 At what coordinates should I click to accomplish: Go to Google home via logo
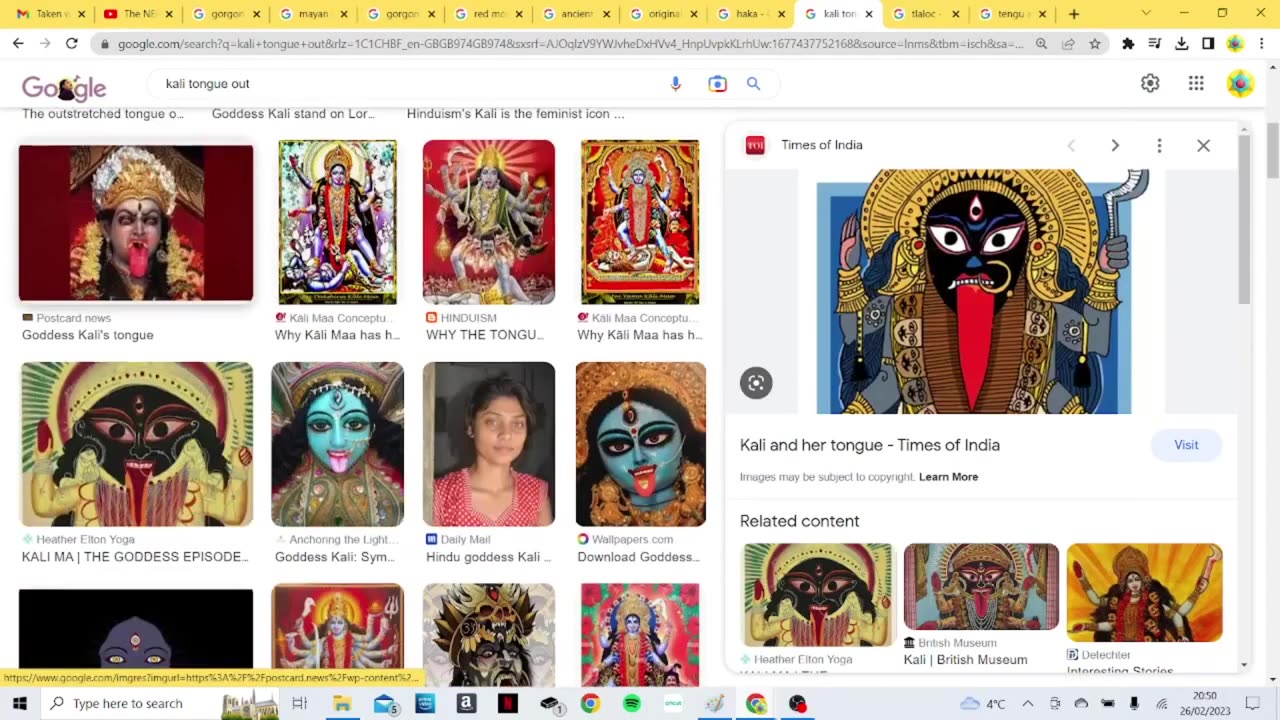click(x=64, y=88)
